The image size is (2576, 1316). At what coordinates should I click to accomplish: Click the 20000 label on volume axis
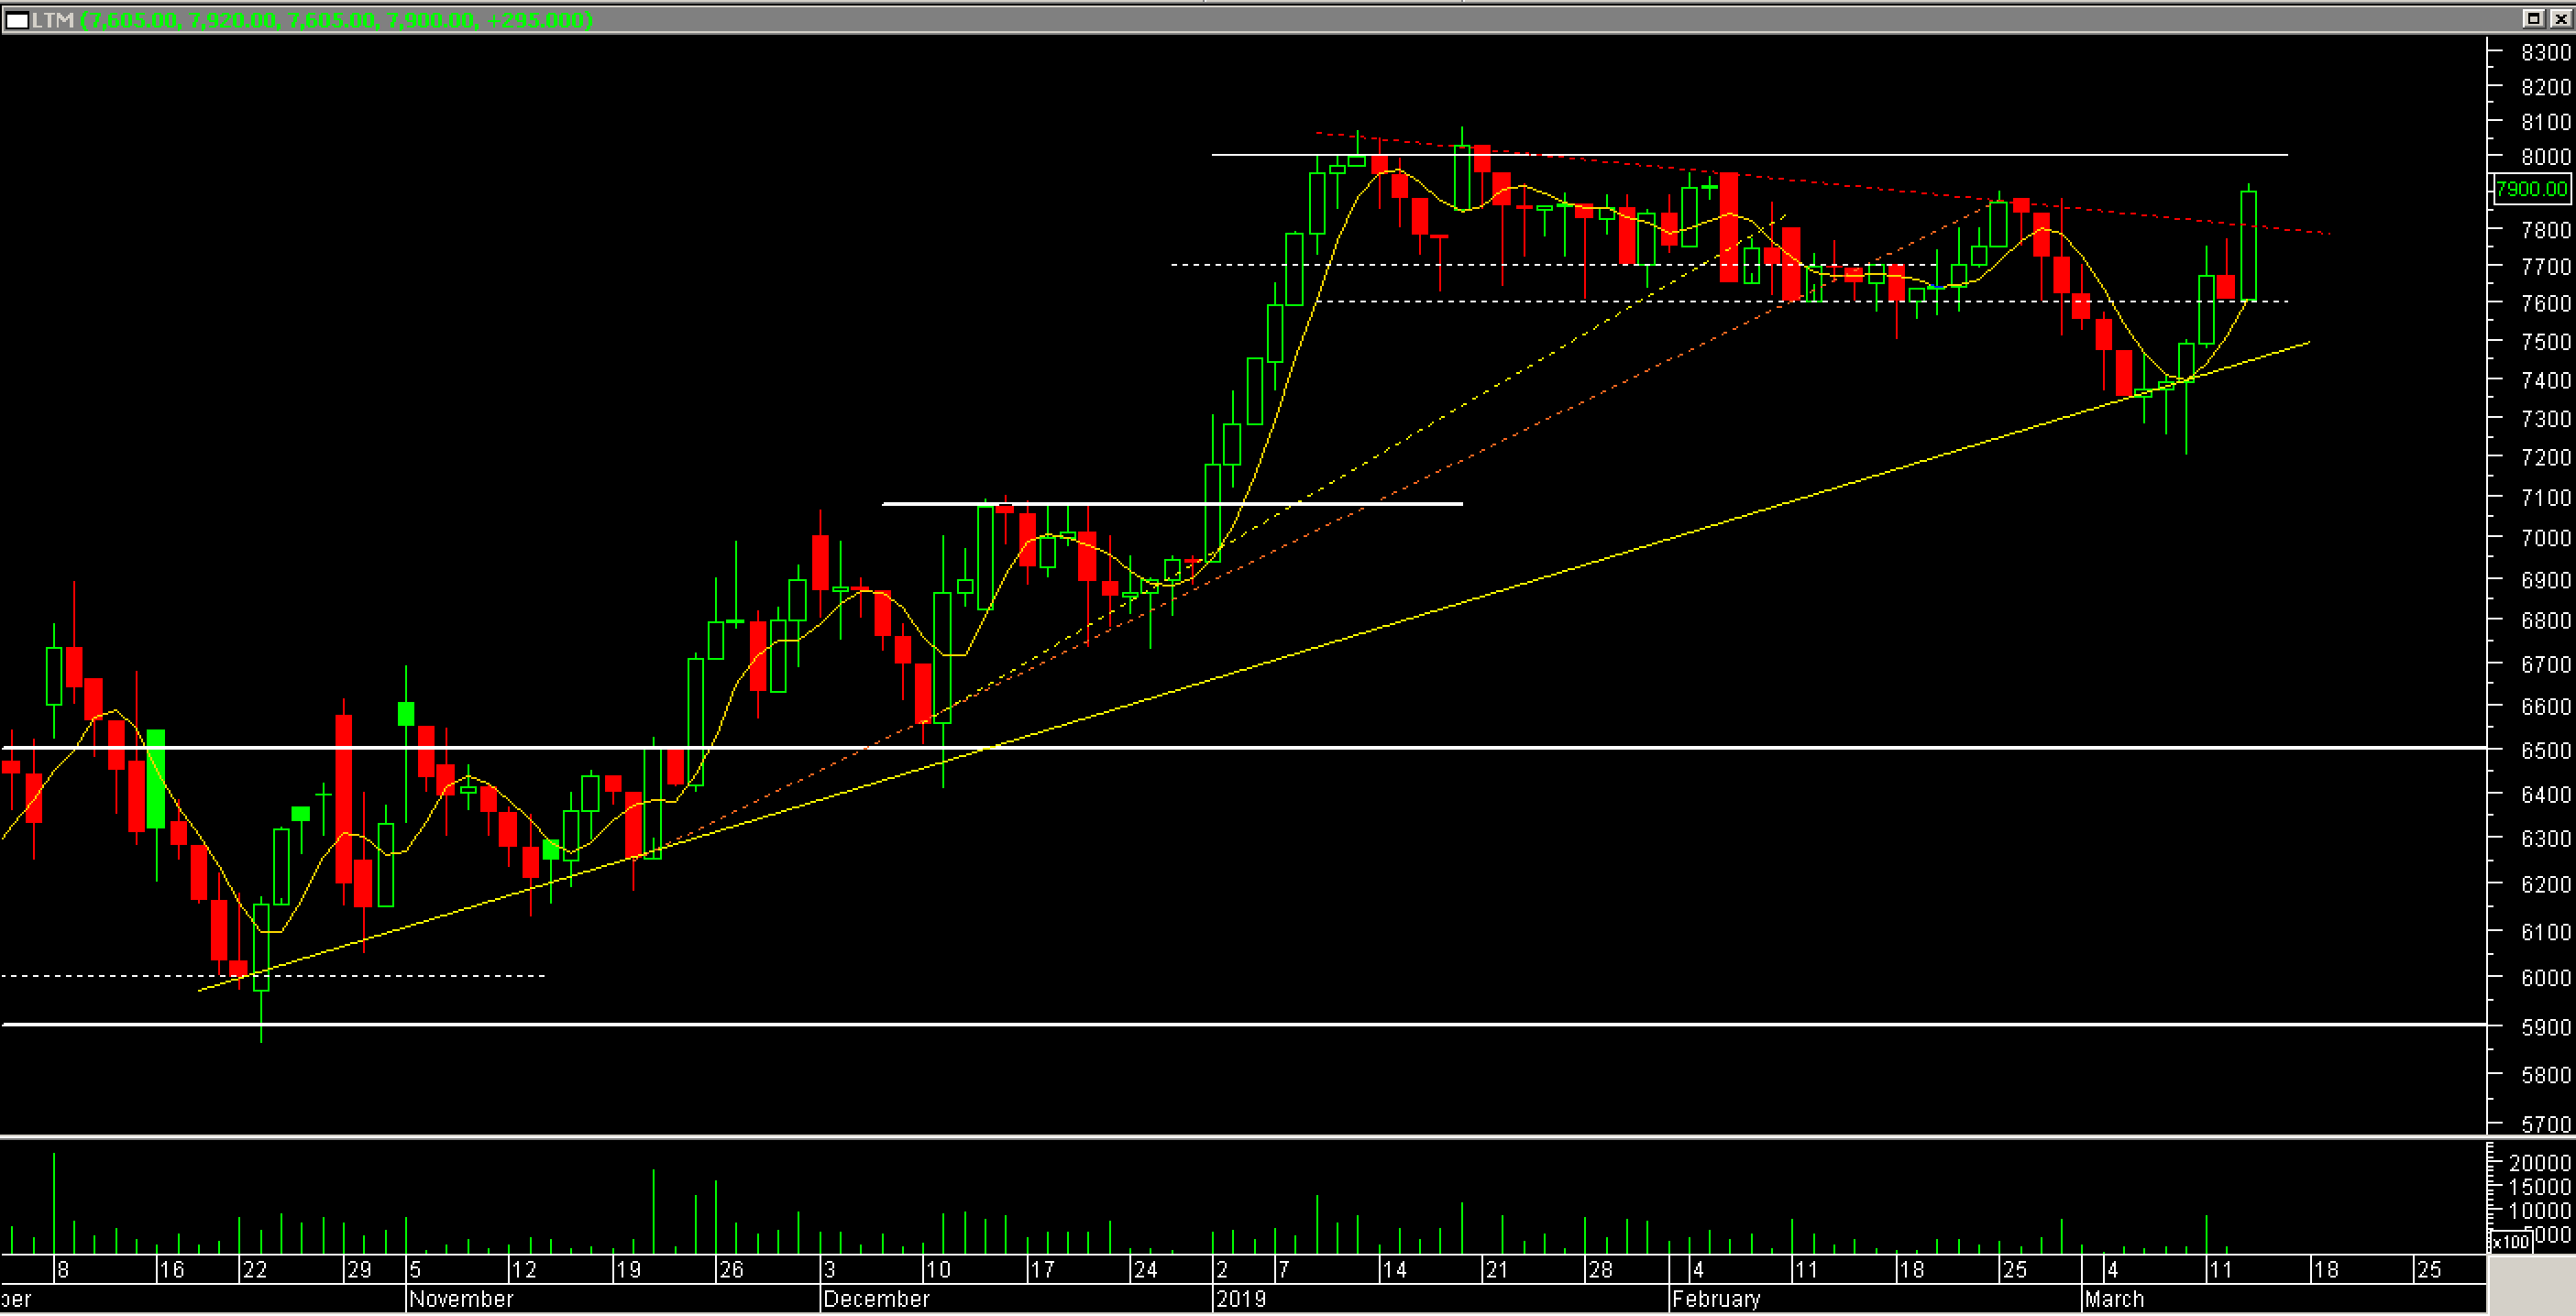[x=2540, y=1163]
